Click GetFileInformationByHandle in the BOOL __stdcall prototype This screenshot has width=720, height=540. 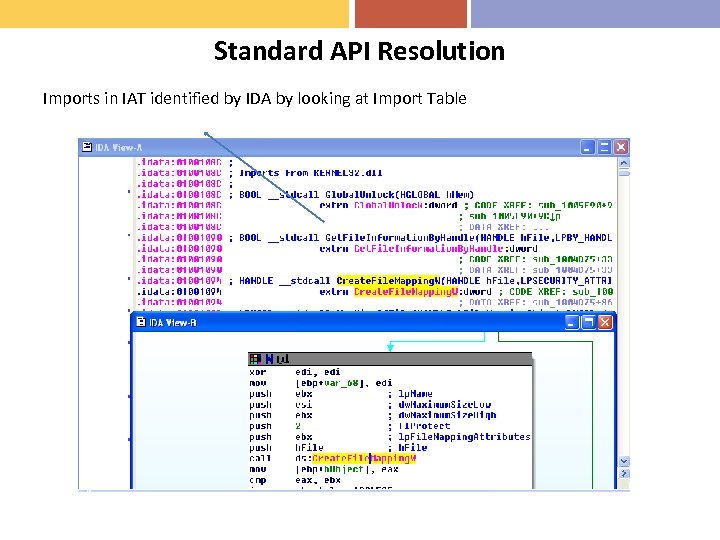pyautogui.click(x=400, y=238)
